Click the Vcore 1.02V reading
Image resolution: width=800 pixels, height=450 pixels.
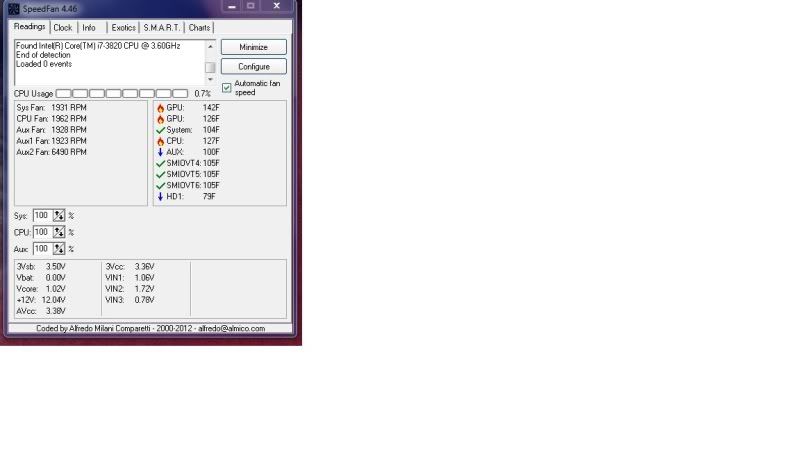tap(41, 289)
